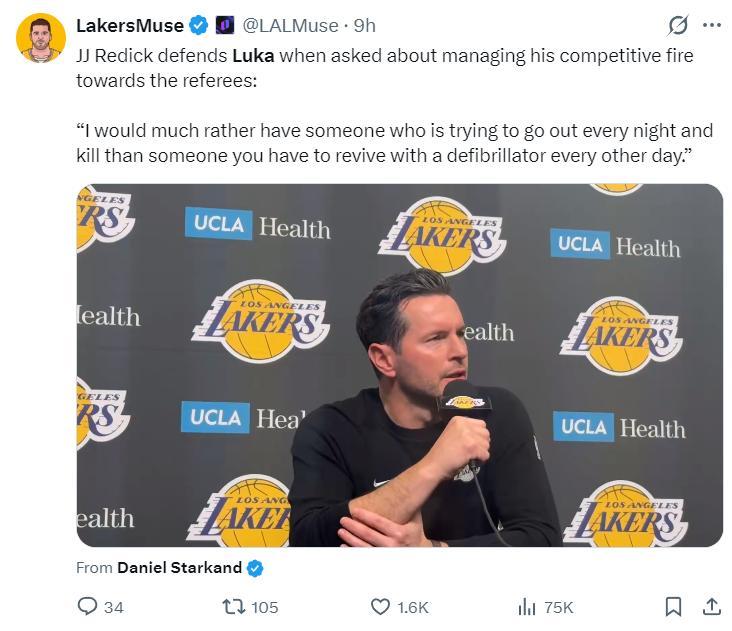Click the LakersMuse profile avatar
This screenshot has height=631, width=732.
pos(41,38)
